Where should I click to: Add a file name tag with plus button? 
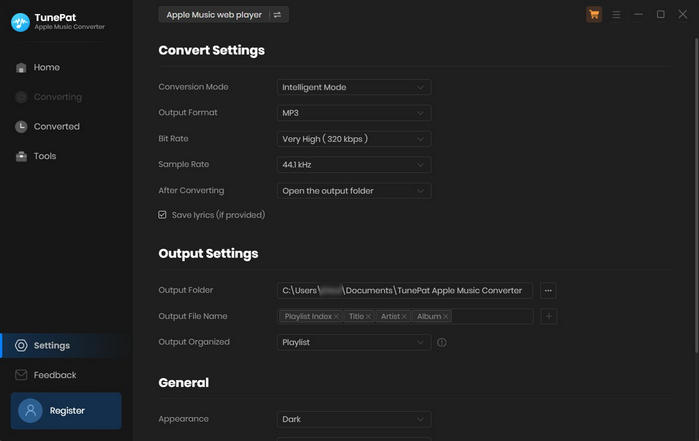[549, 317]
